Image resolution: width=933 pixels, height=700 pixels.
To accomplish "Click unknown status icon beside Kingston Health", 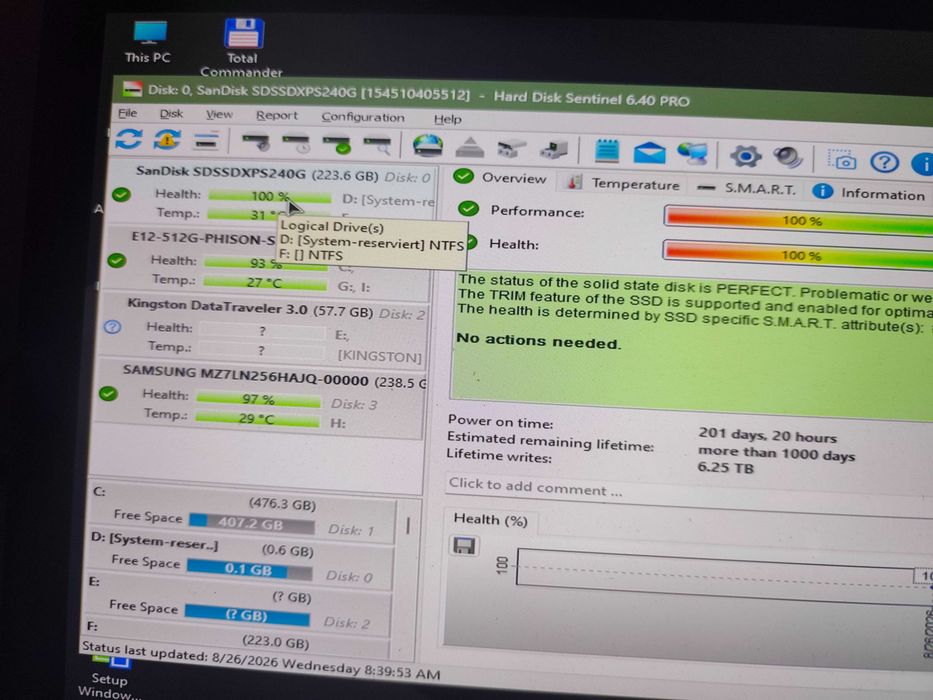I will [112, 327].
